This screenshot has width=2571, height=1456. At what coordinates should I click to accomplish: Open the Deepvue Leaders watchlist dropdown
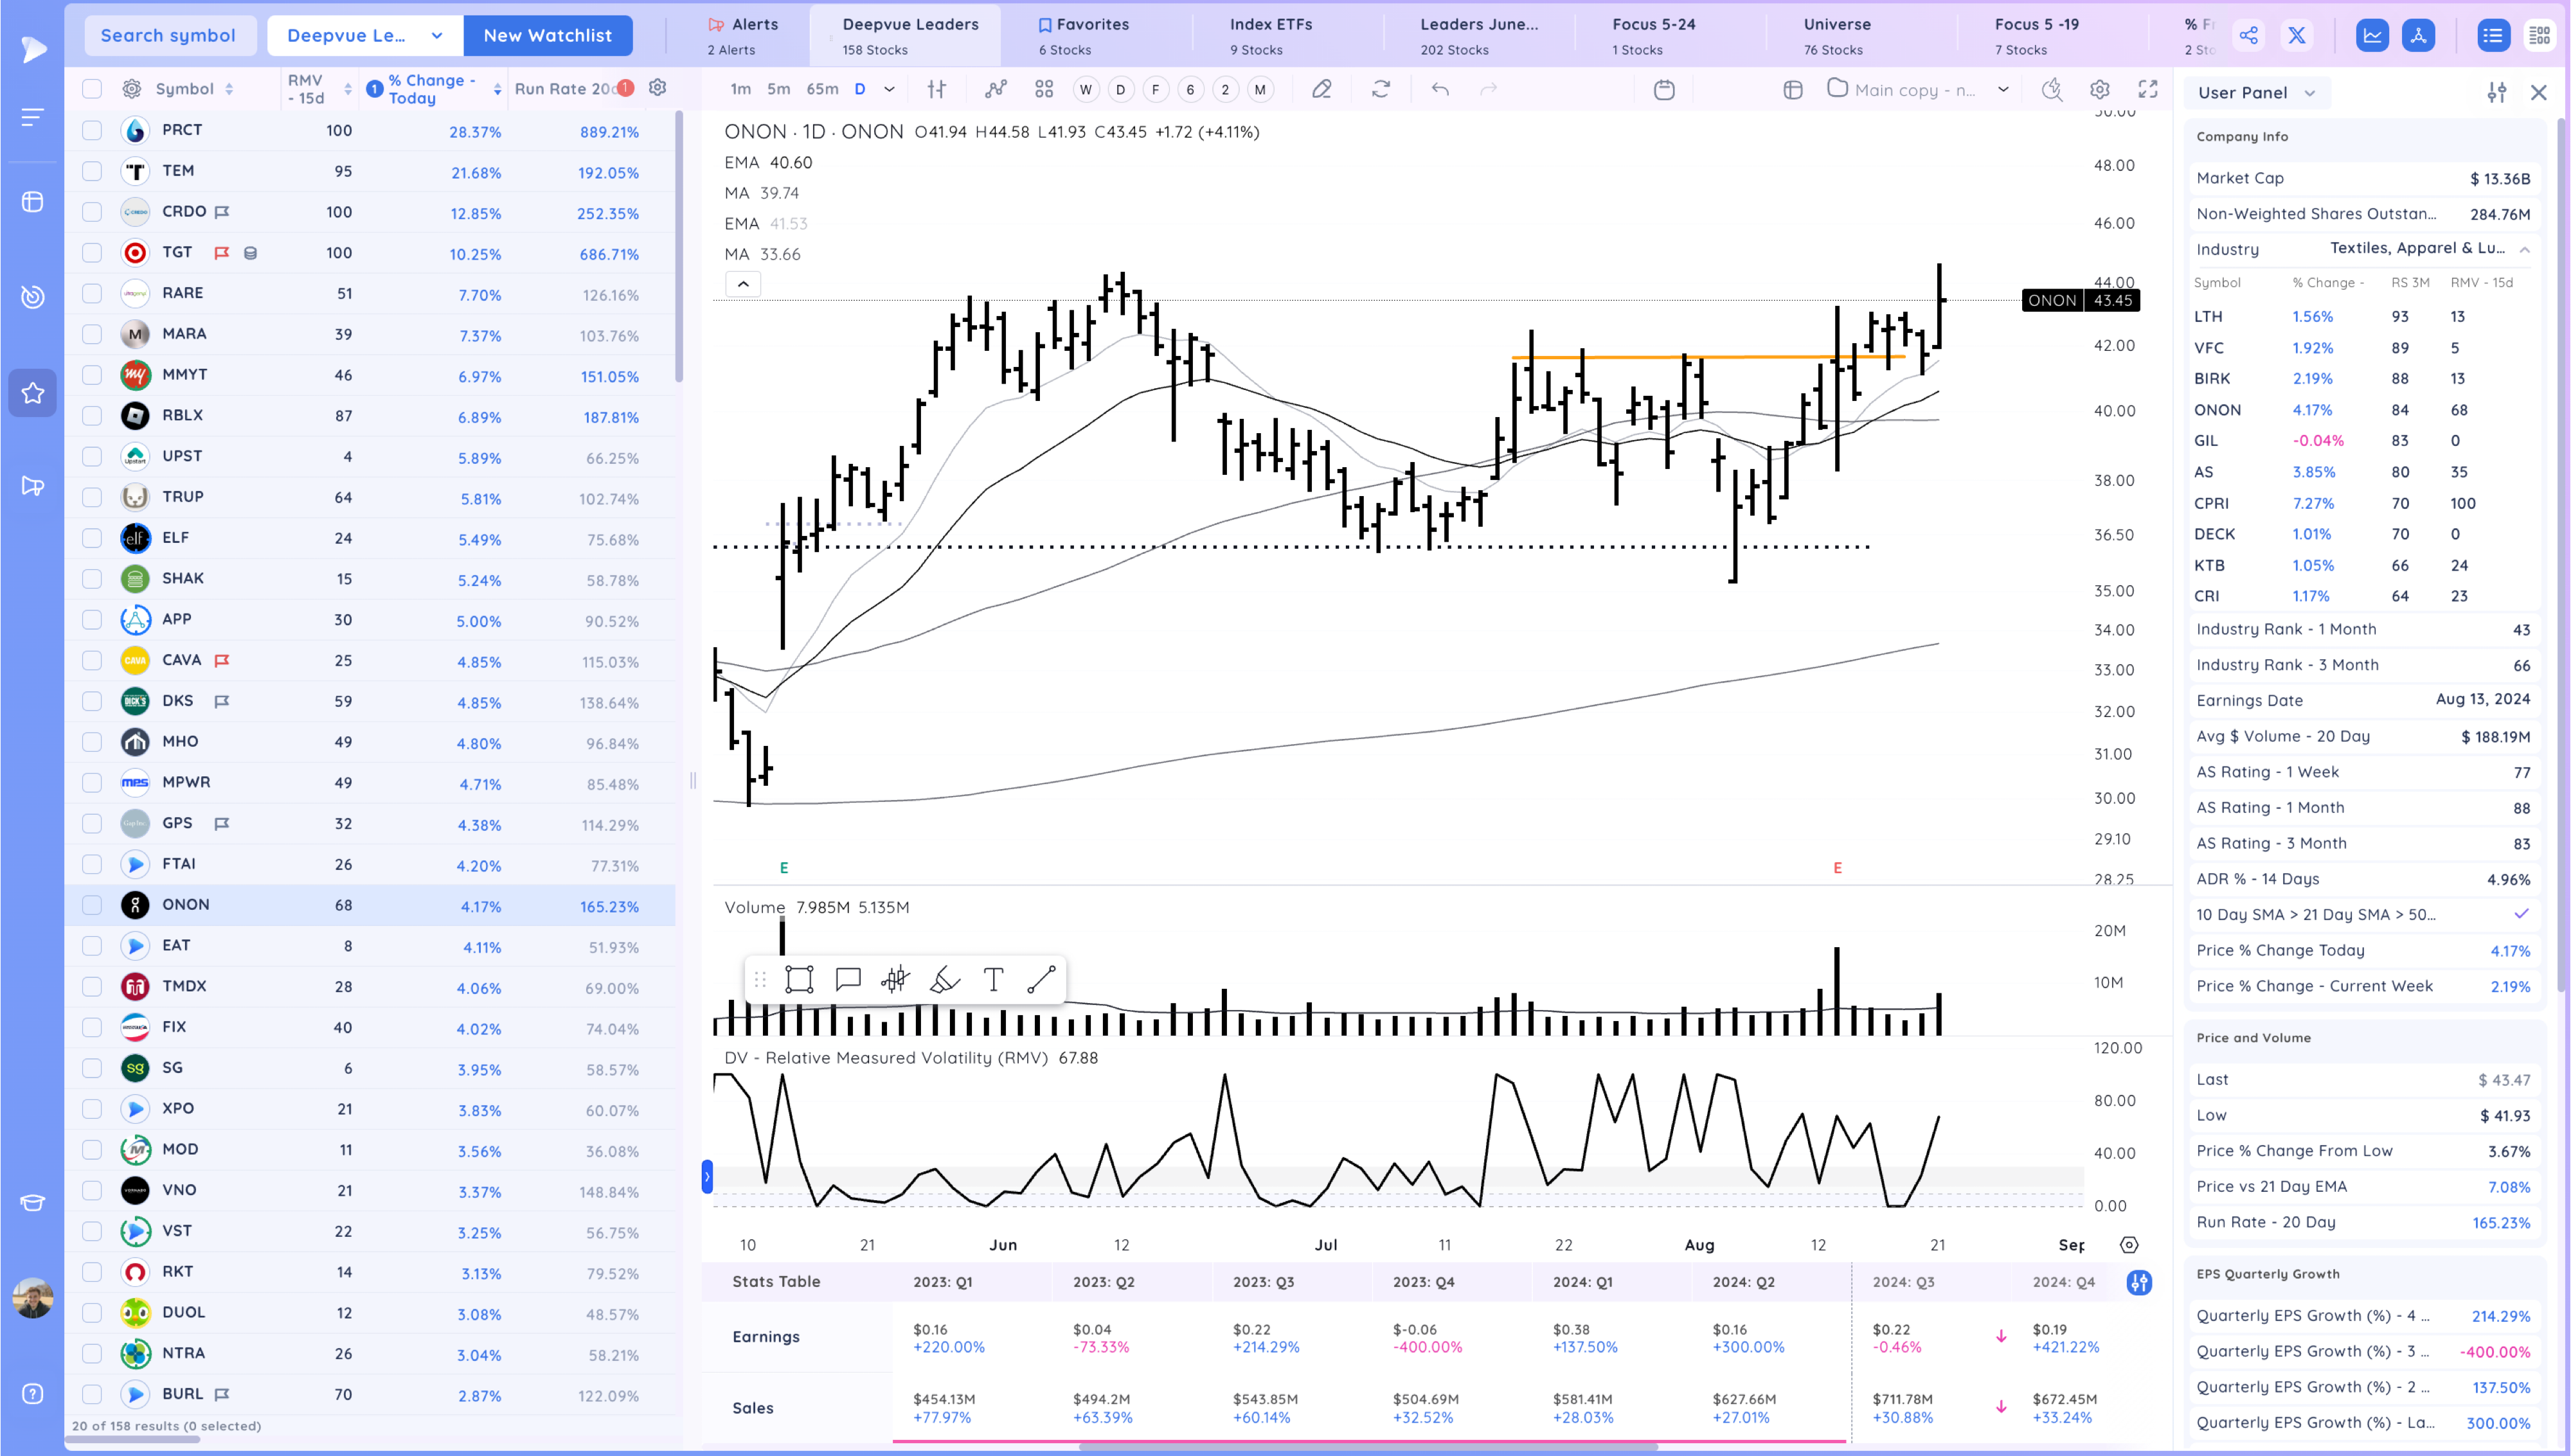pyautogui.click(x=365, y=36)
